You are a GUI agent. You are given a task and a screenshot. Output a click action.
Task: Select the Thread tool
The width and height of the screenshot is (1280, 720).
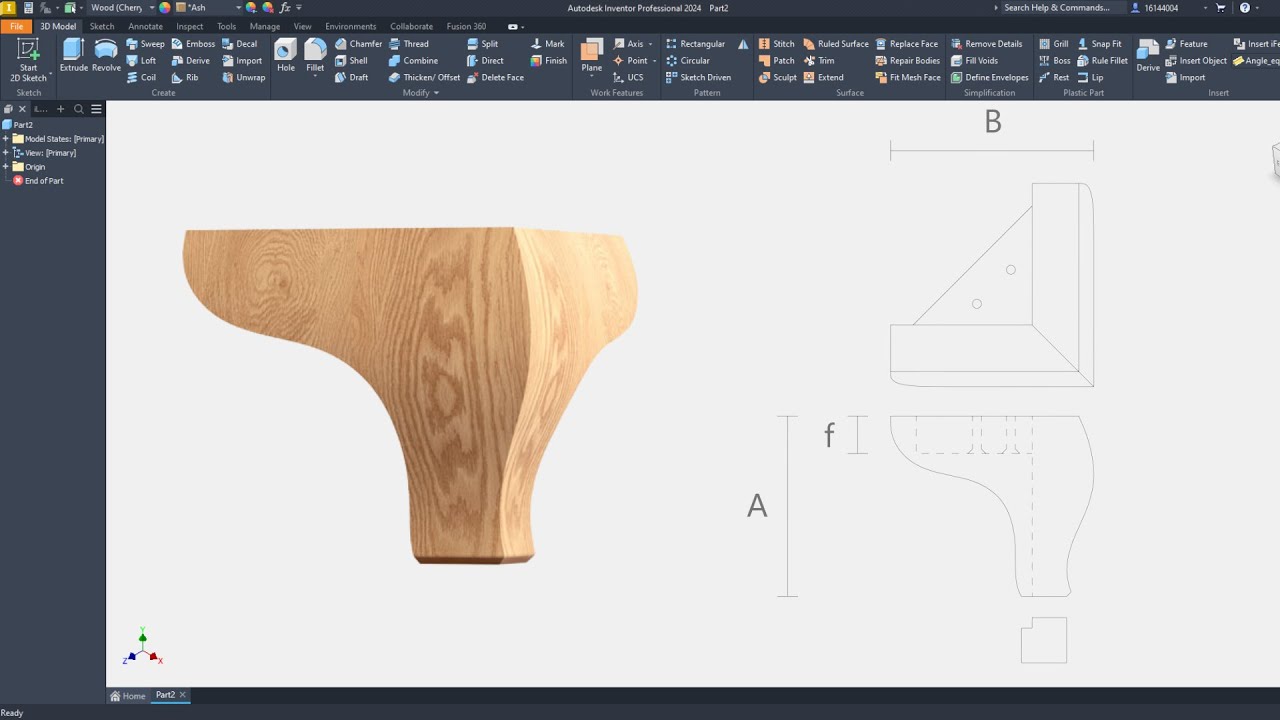[x=409, y=44]
